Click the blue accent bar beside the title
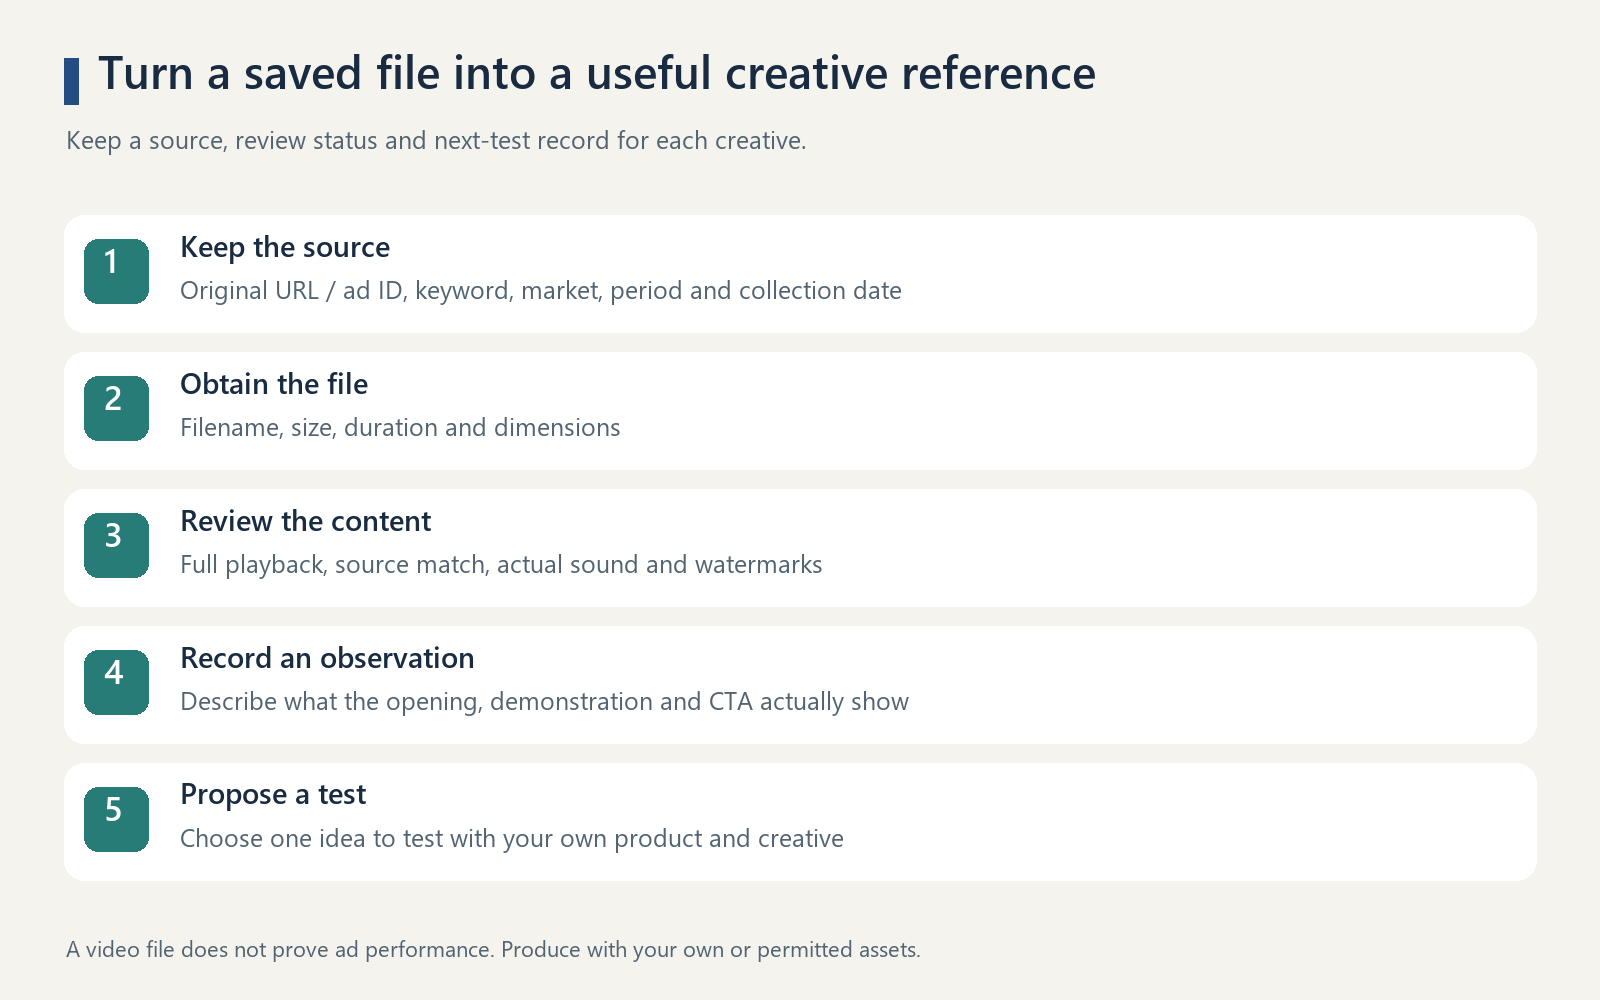This screenshot has height=1000, width=1600. 71,81
